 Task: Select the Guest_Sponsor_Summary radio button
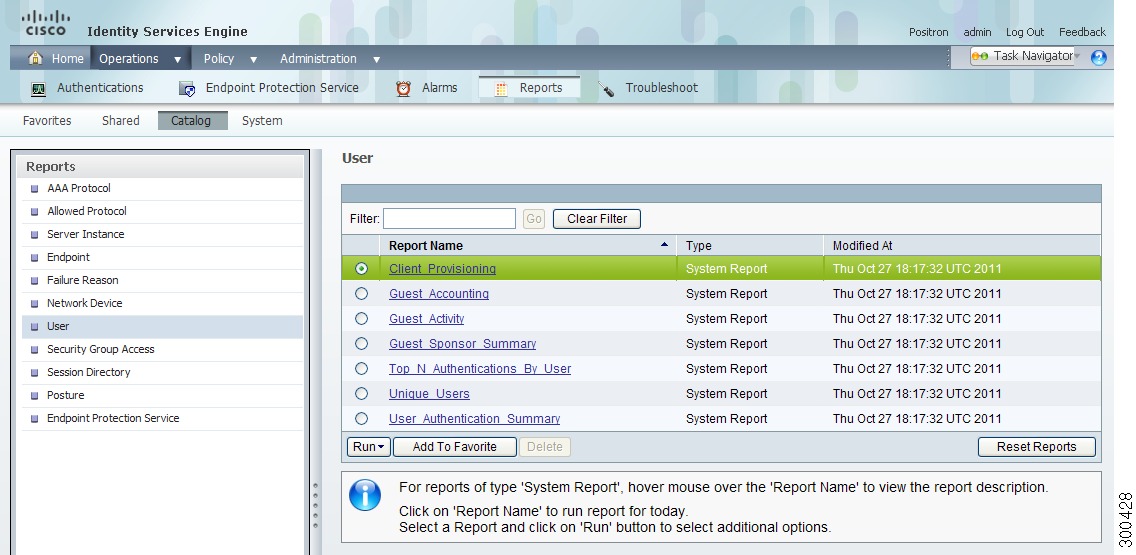362,343
